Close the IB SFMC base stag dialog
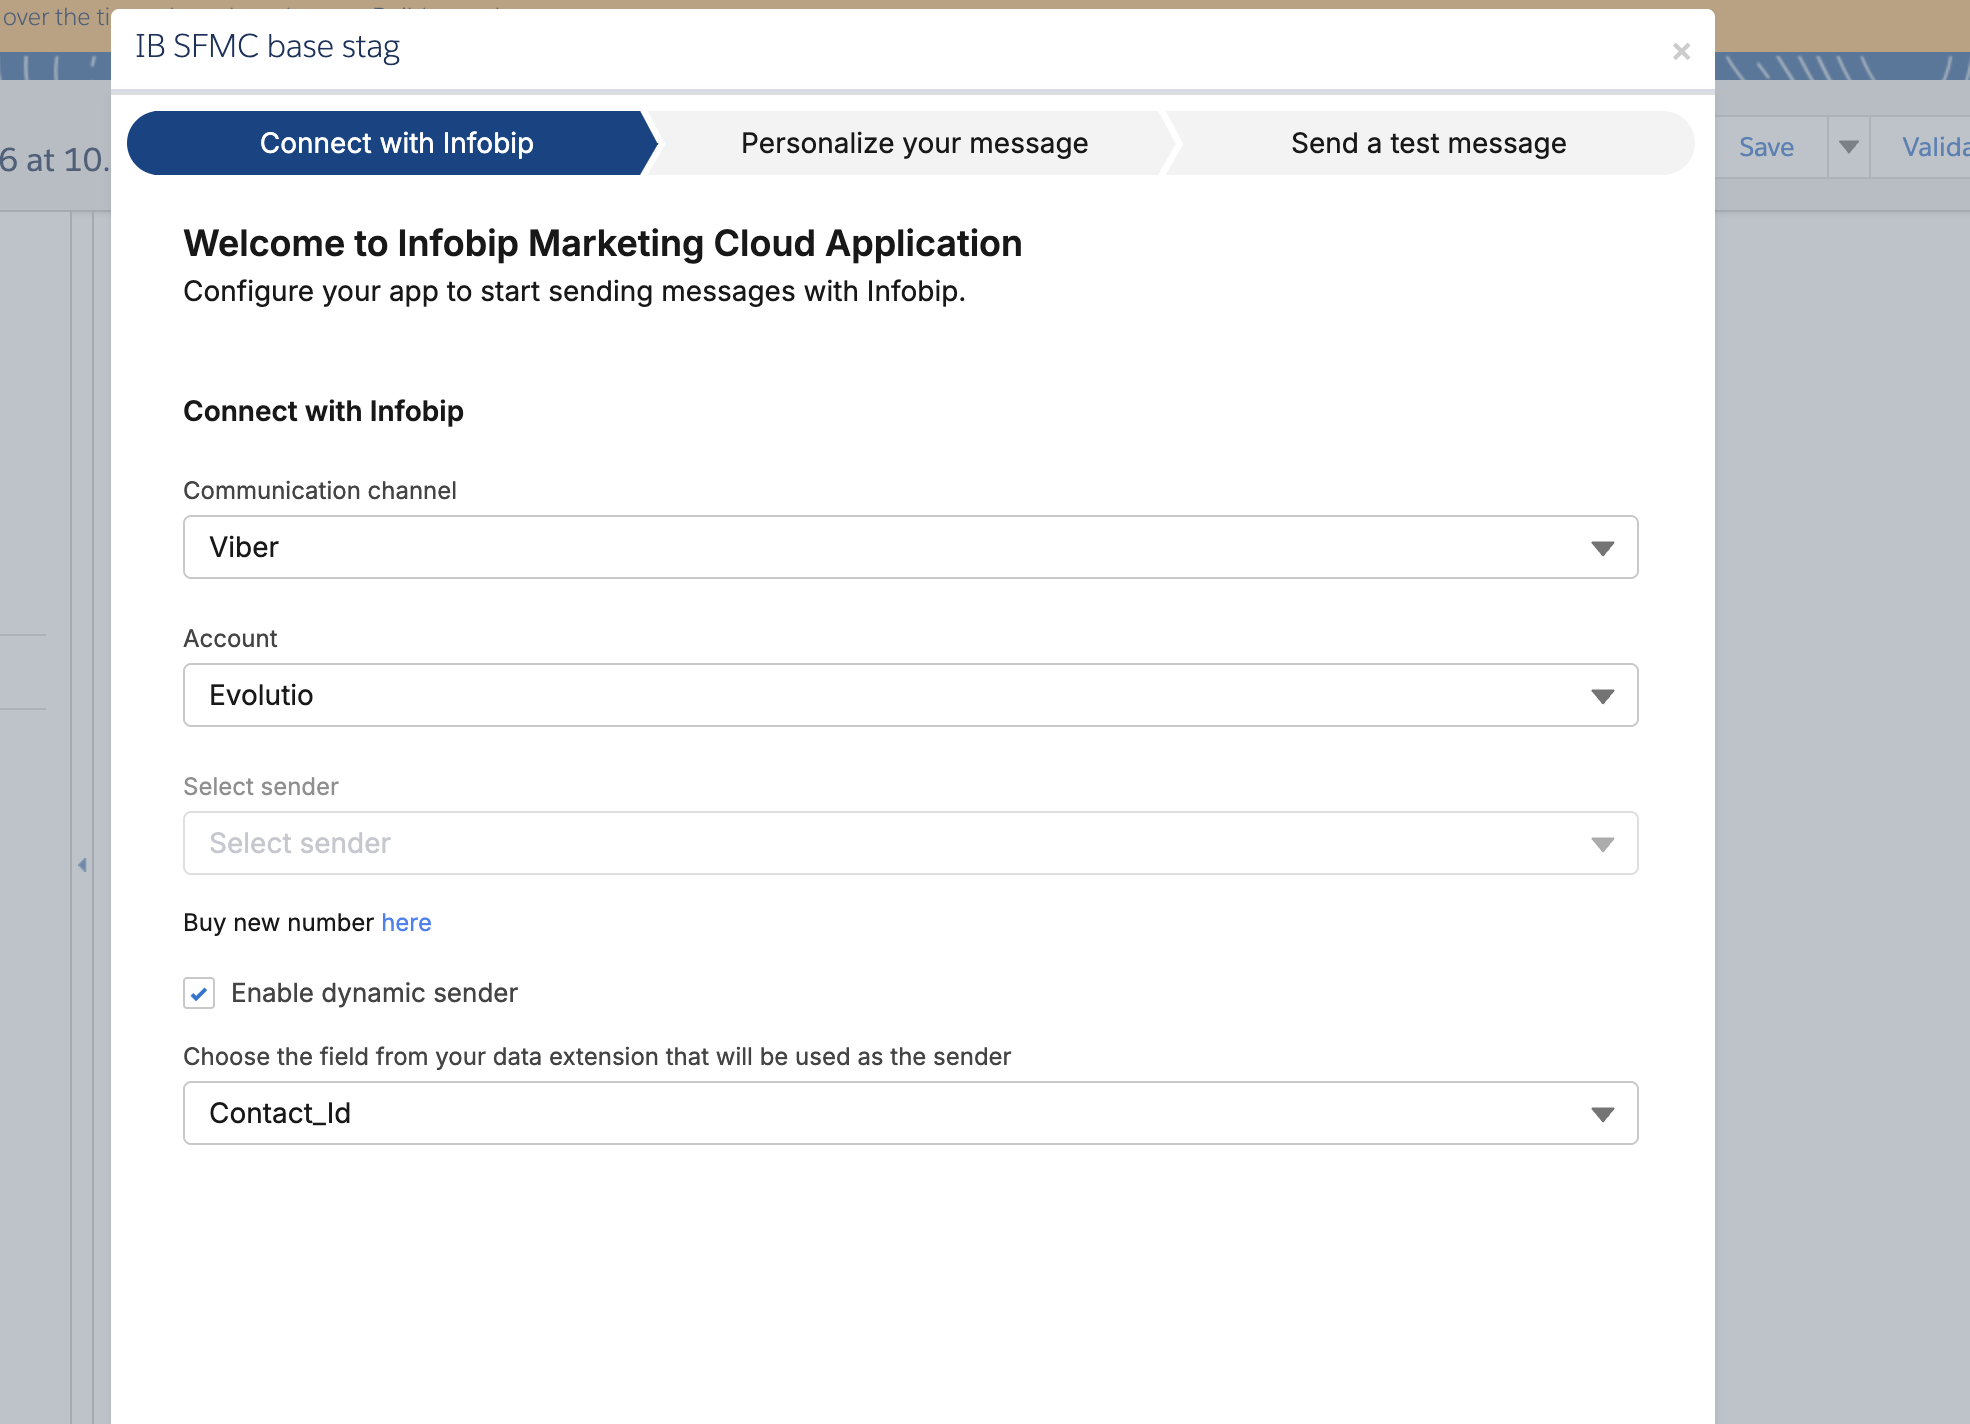This screenshot has height=1424, width=1970. [x=1681, y=51]
